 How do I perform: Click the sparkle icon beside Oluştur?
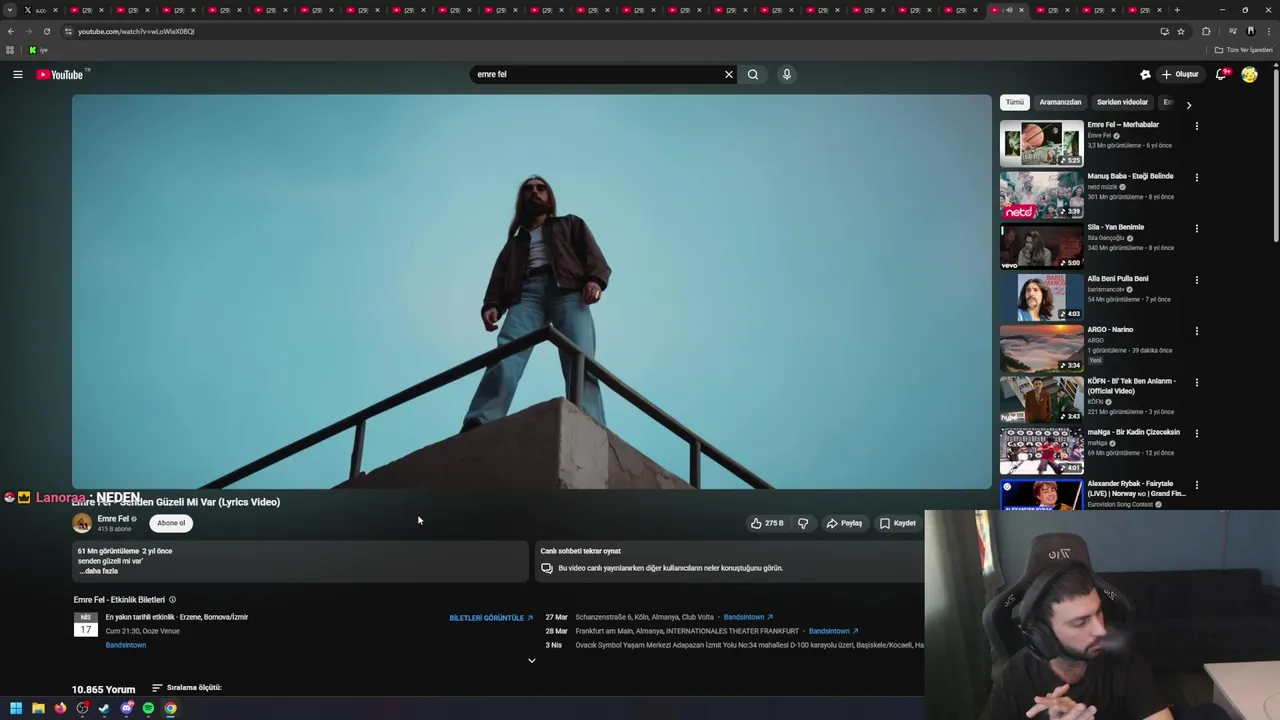pyautogui.click(x=1145, y=74)
